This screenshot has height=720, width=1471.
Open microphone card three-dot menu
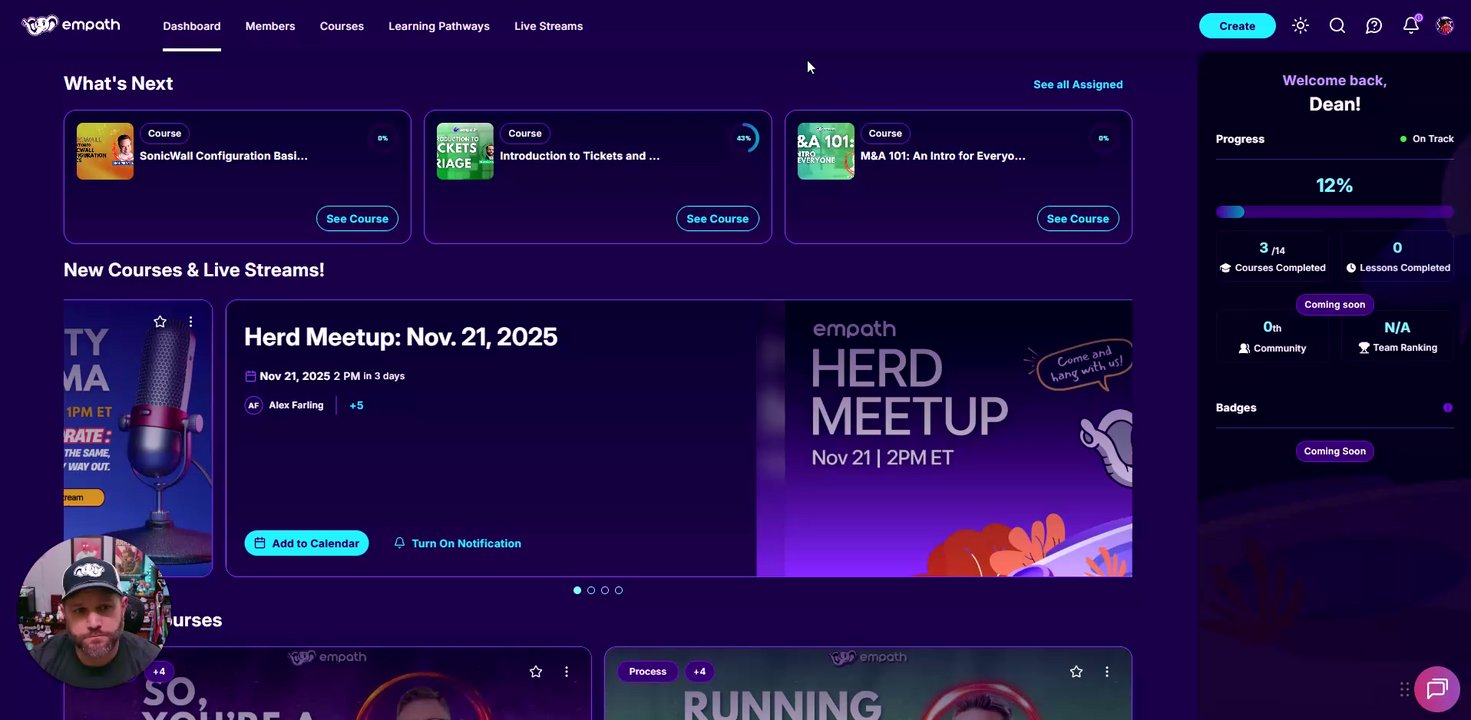tap(190, 321)
